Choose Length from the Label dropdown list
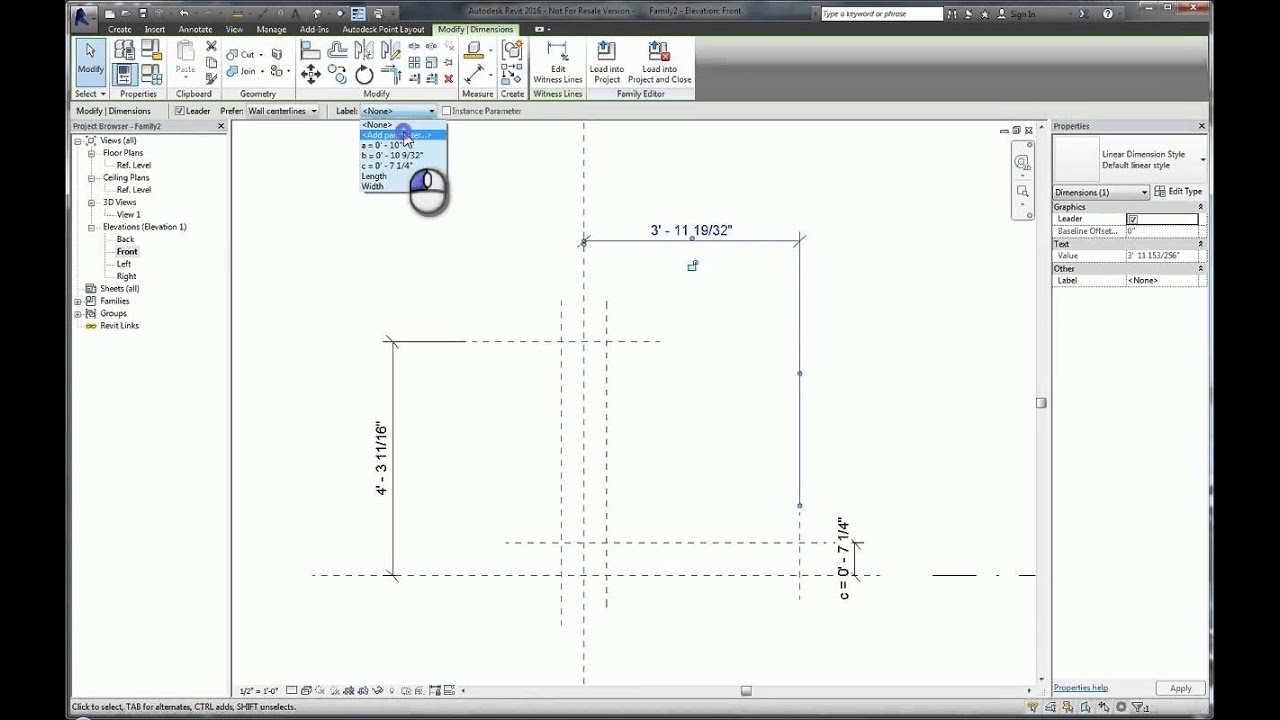 [374, 176]
